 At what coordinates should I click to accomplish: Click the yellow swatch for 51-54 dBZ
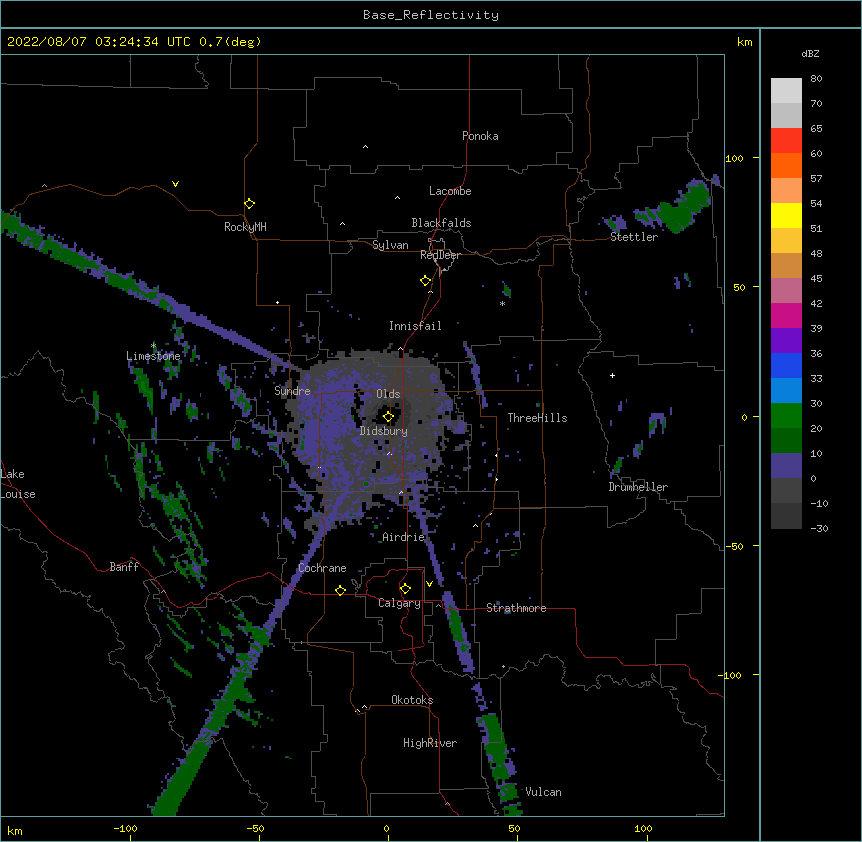pyautogui.click(x=786, y=215)
